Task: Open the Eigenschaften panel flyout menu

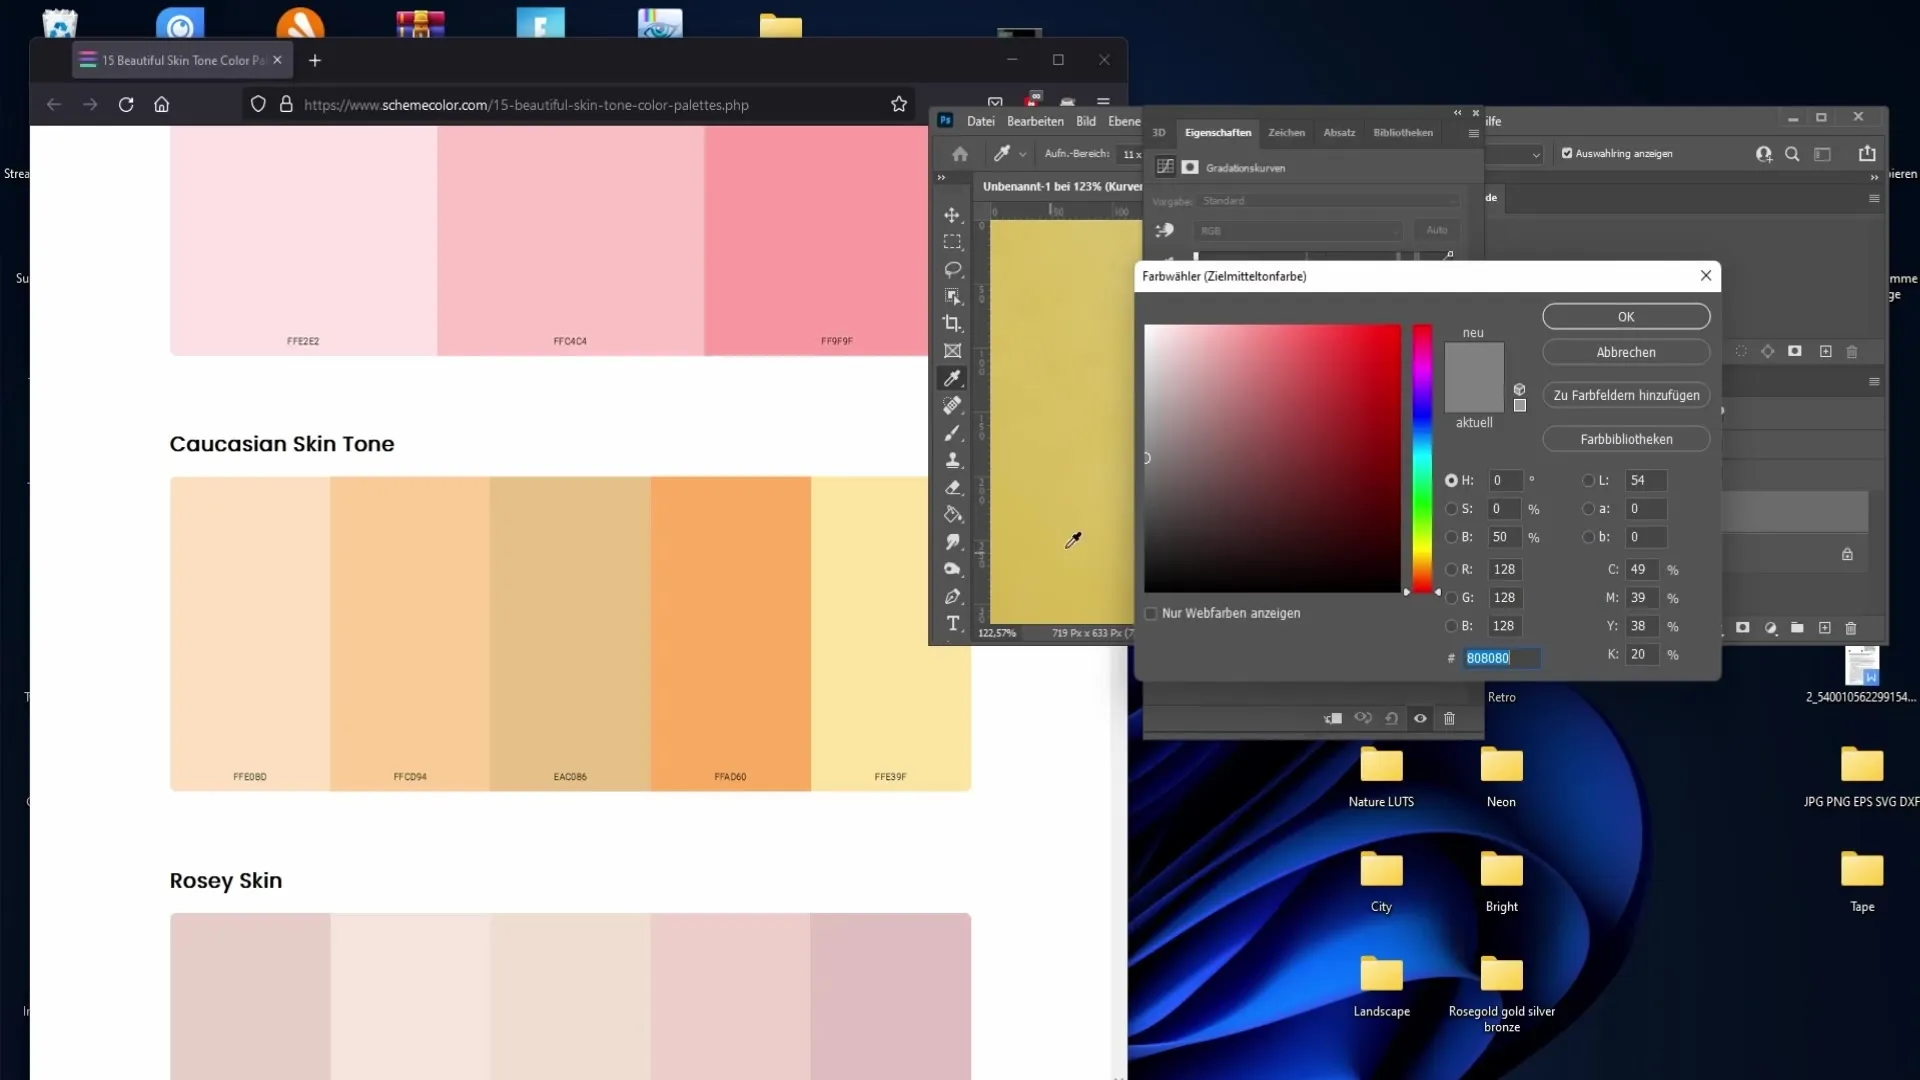Action: click(1473, 133)
